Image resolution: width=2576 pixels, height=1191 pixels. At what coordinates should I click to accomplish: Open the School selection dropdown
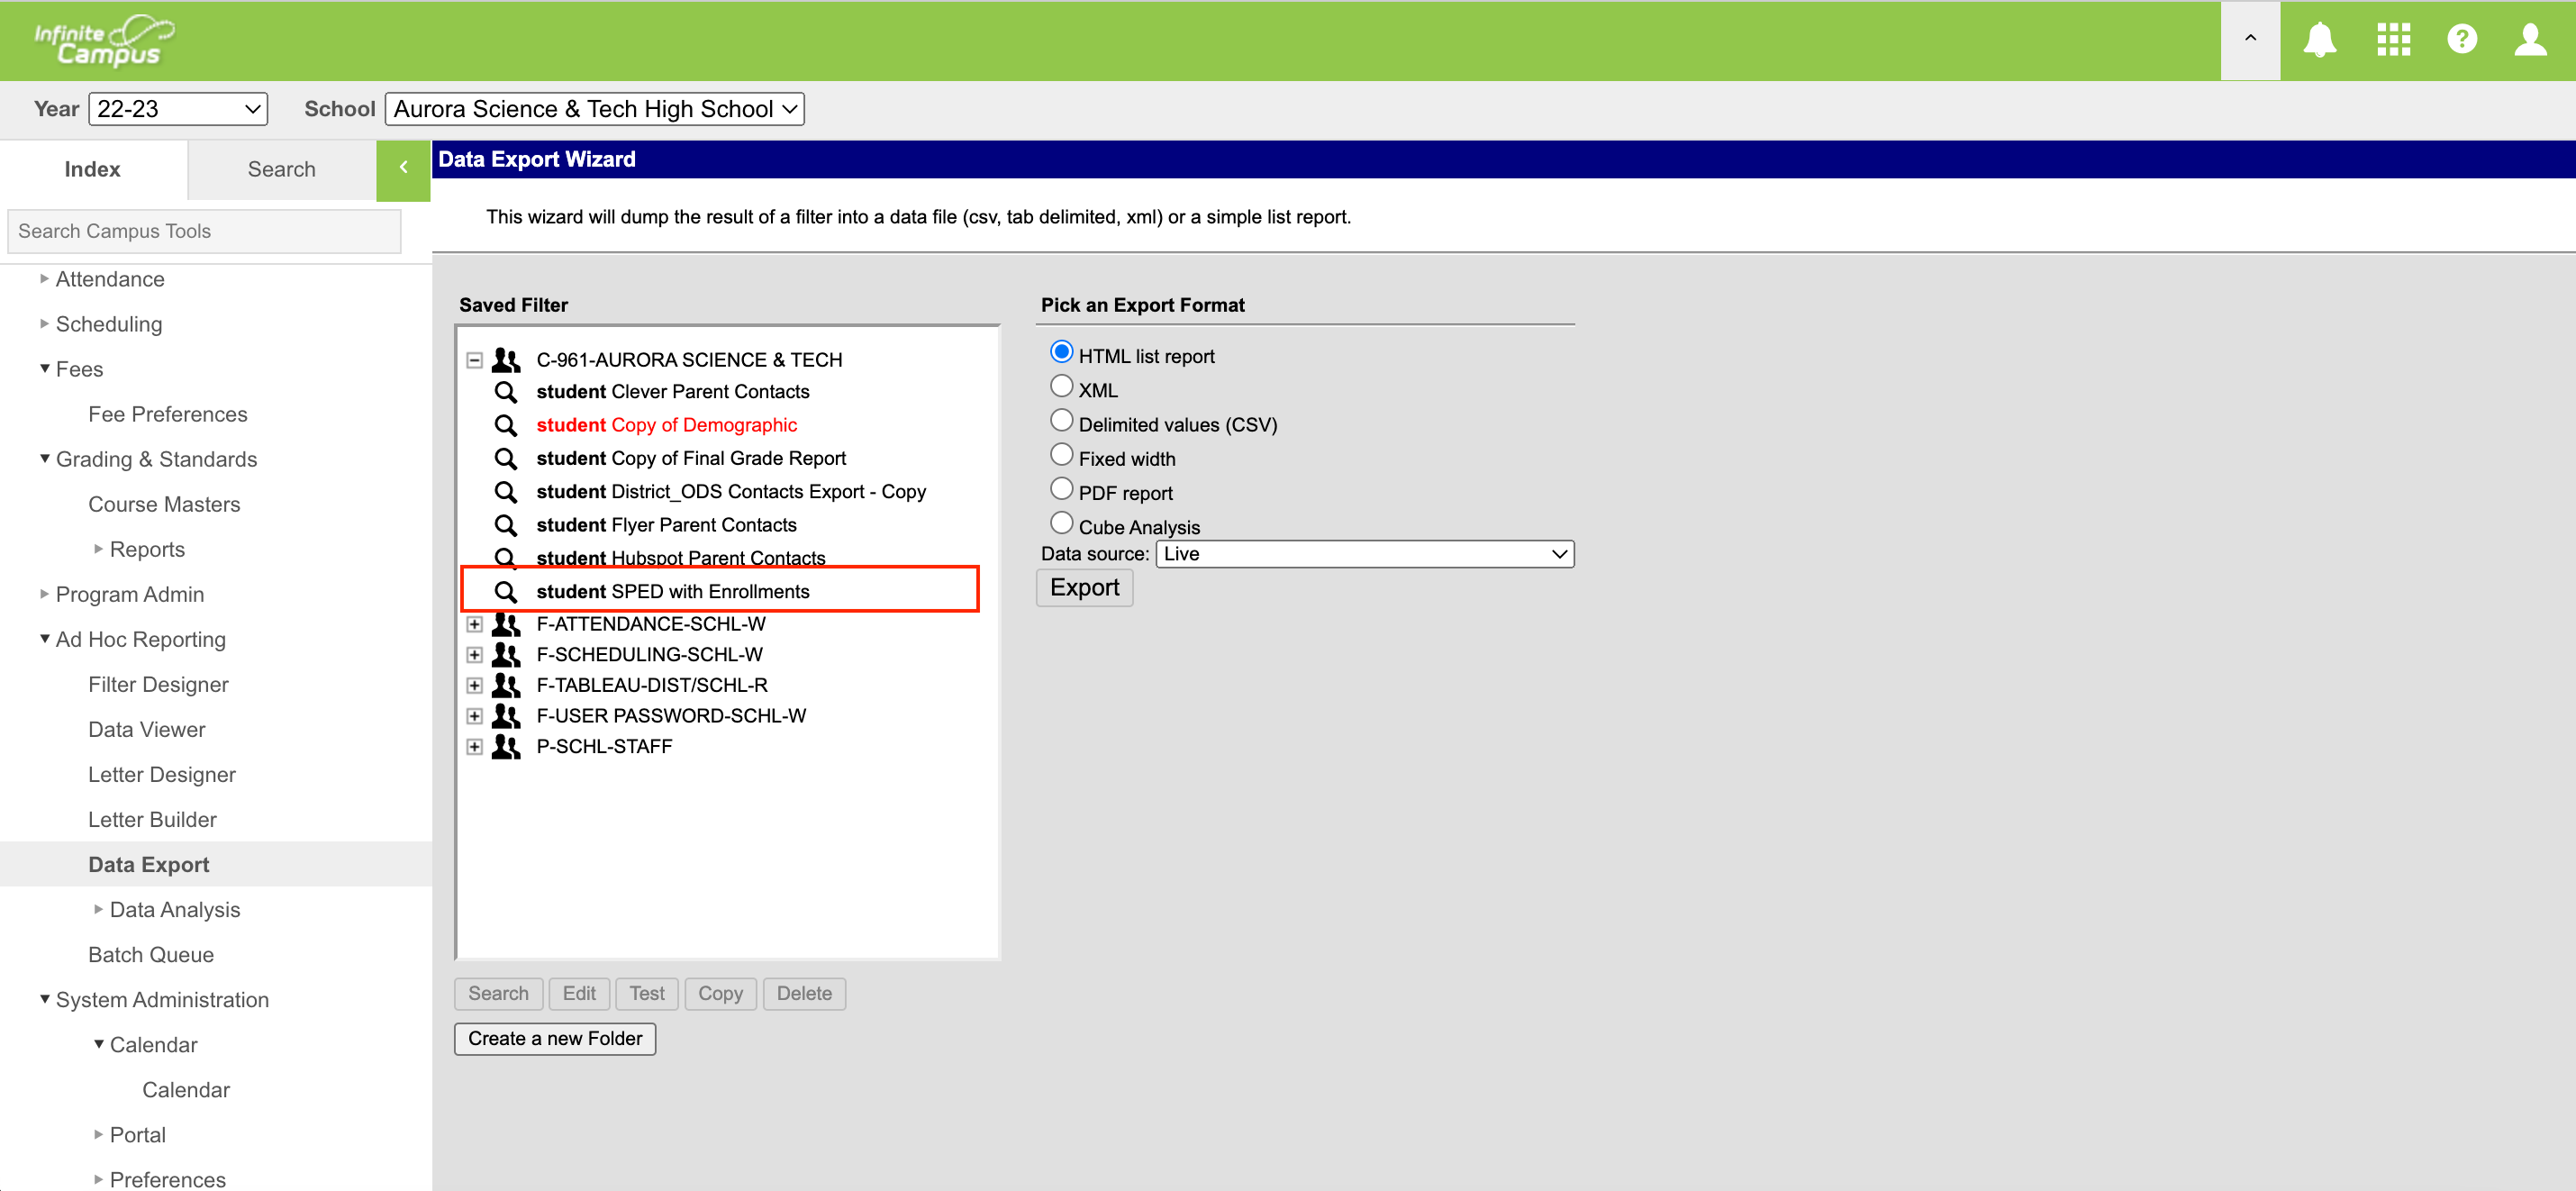pyautogui.click(x=594, y=109)
